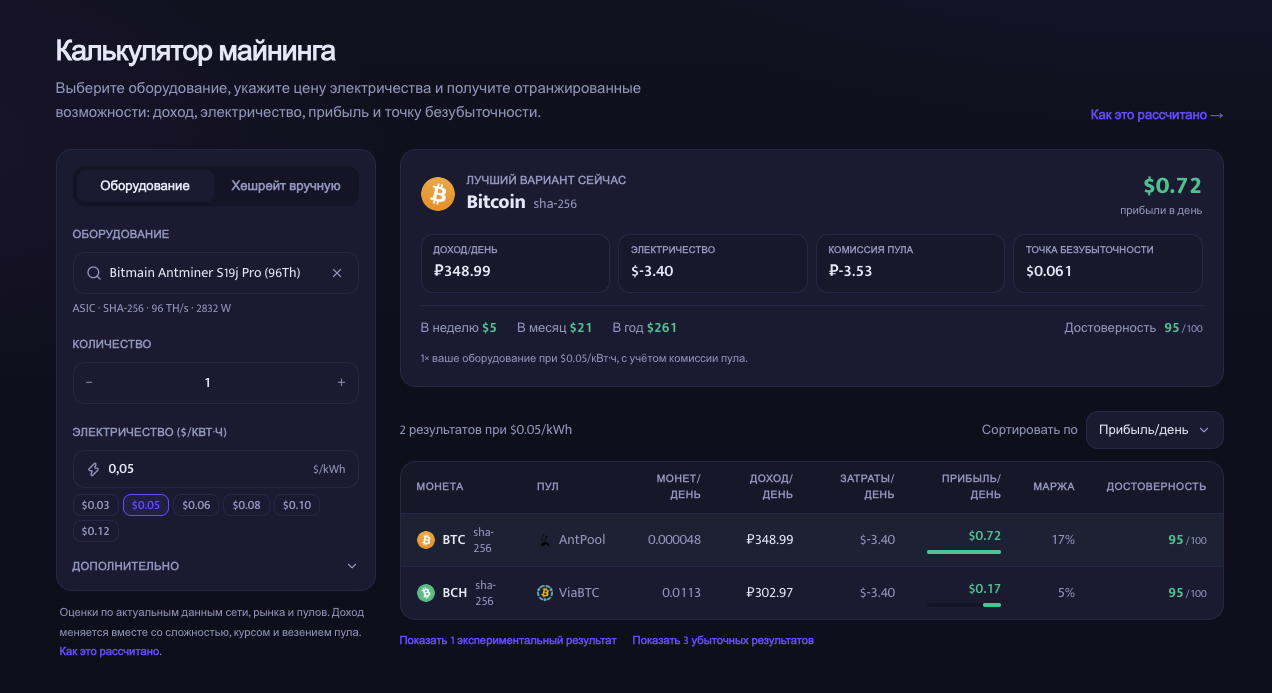Open the Прибыль/день sort dropdown
The width and height of the screenshot is (1272, 693).
[1155, 430]
